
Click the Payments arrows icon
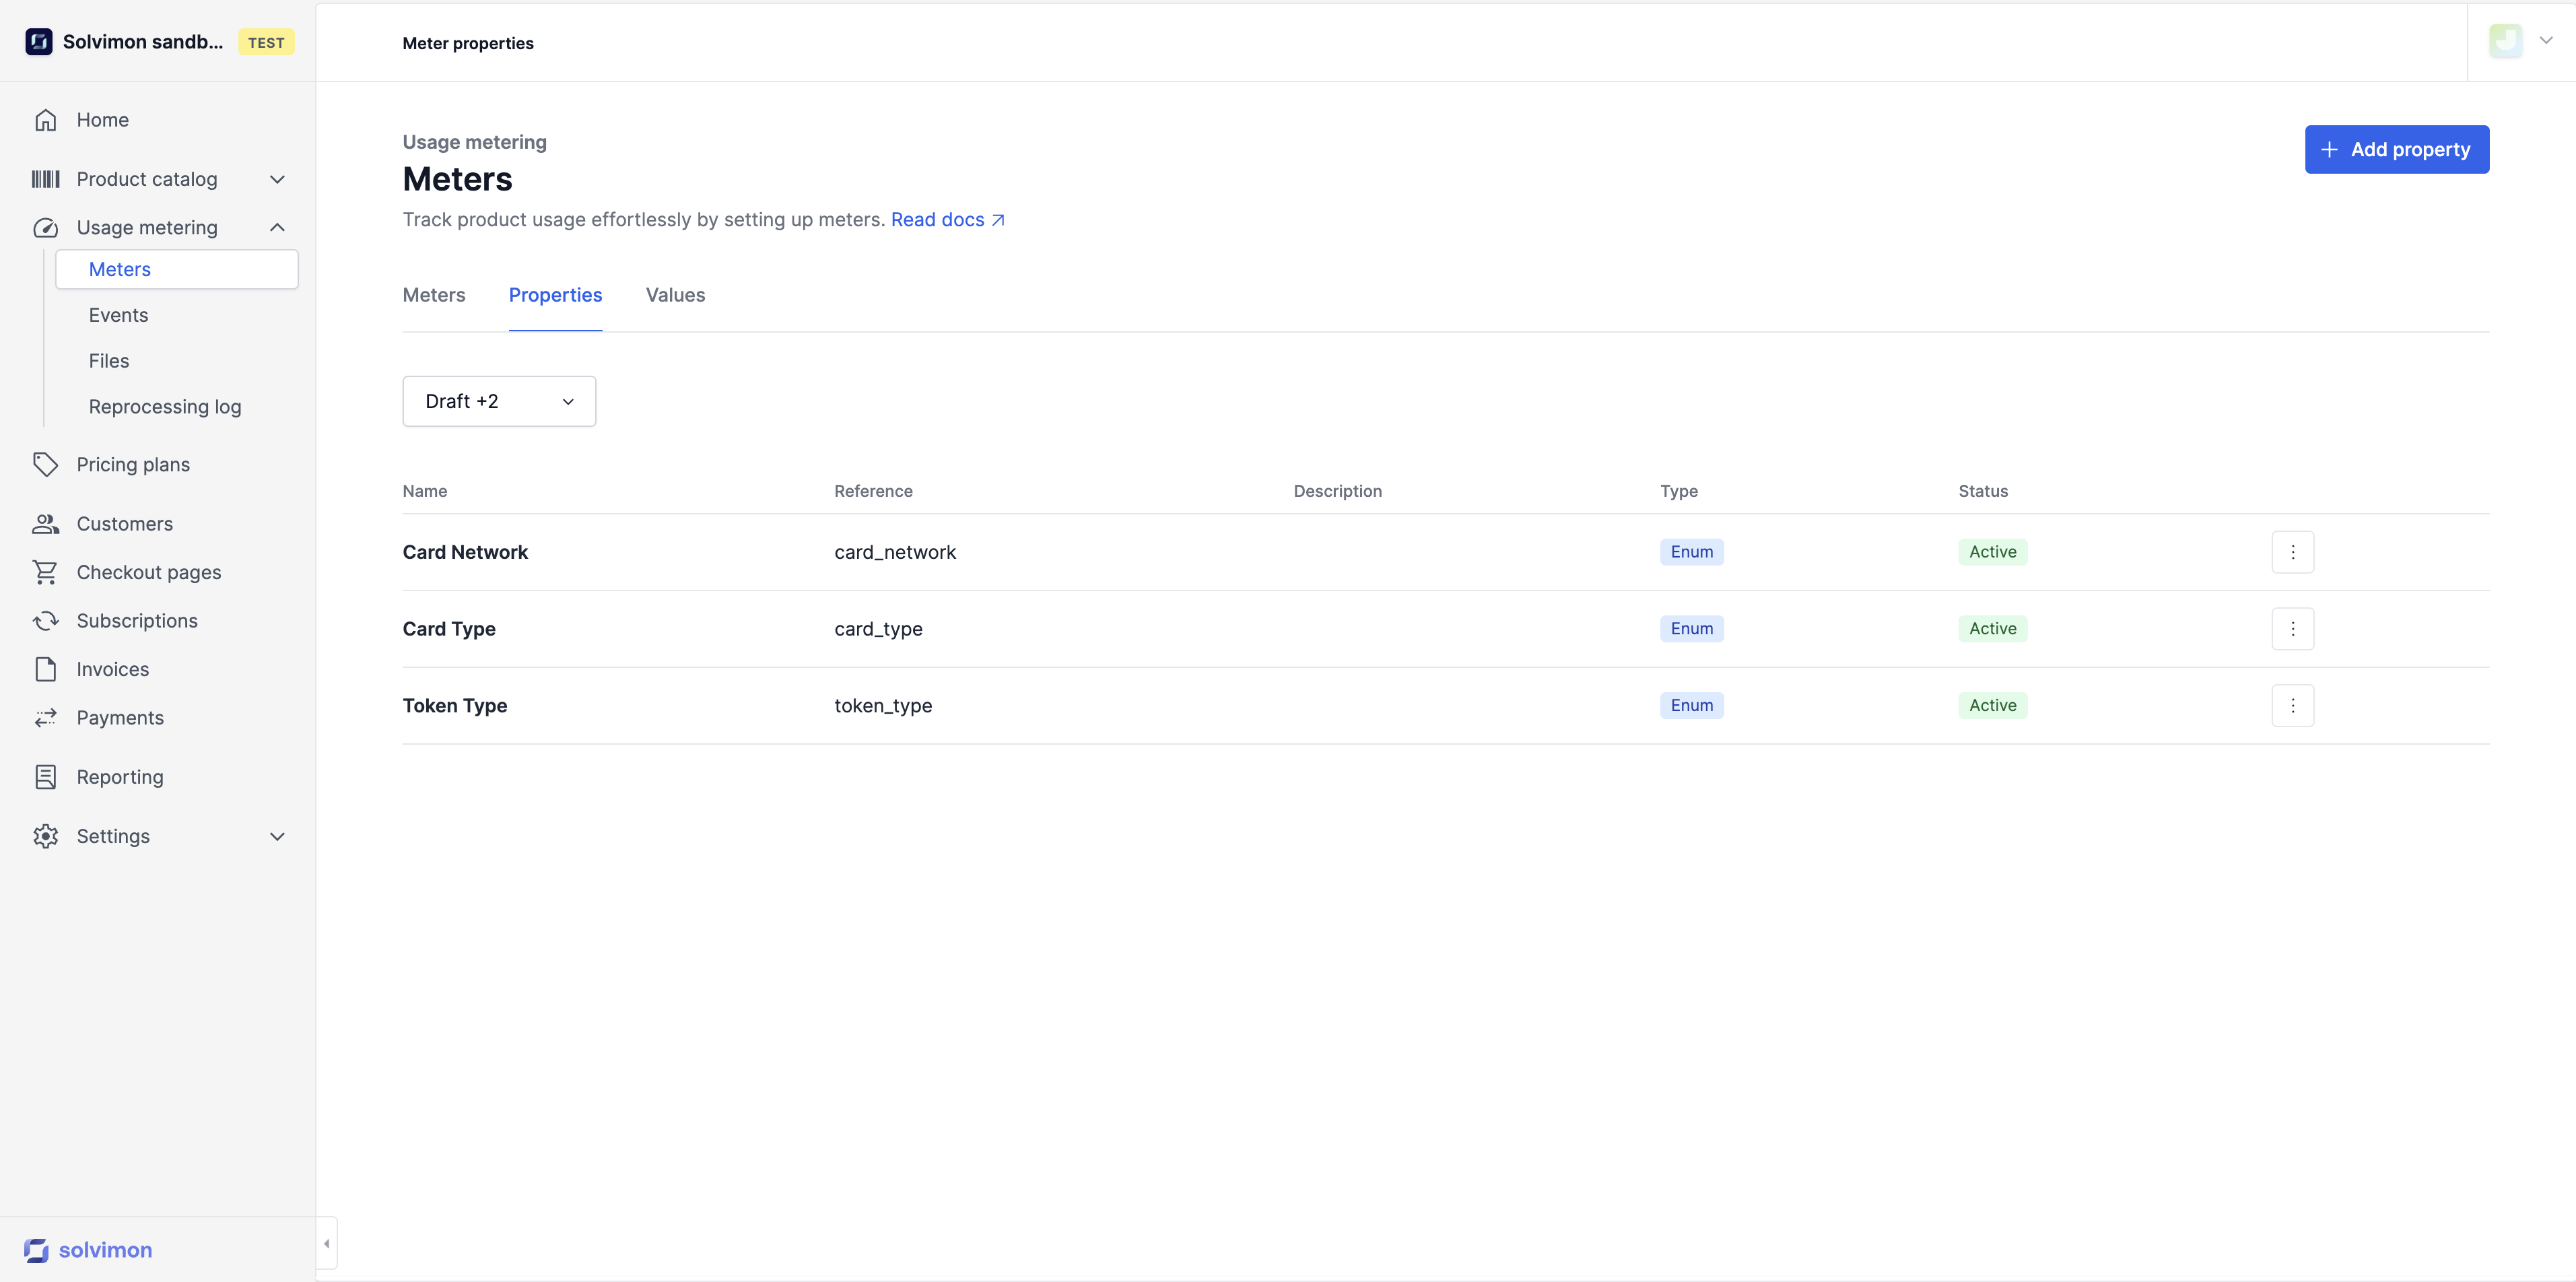[45, 718]
